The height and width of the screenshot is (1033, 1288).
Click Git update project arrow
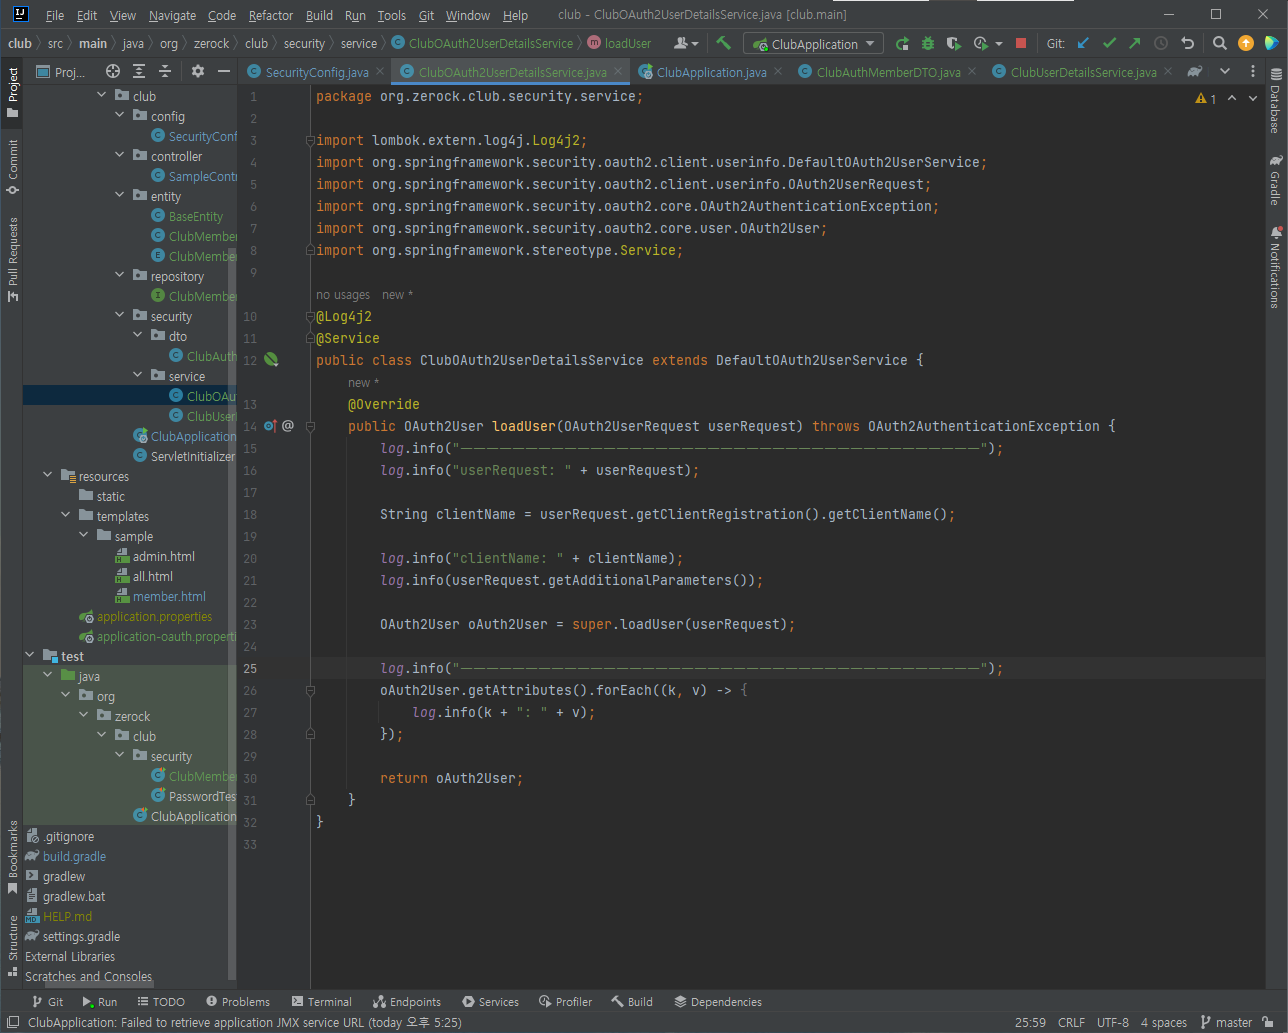pyautogui.click(x=1083, y=43)
